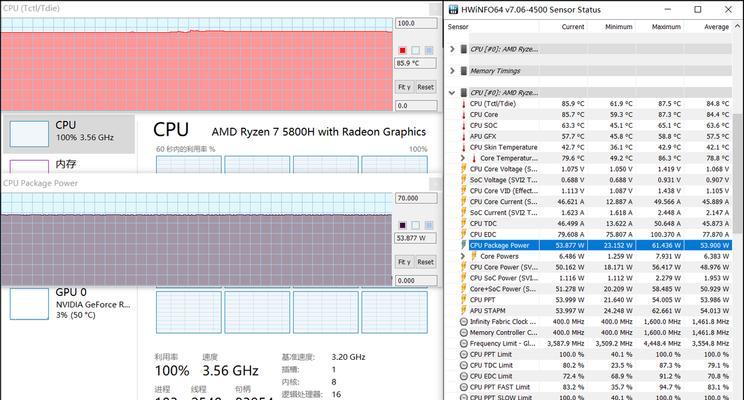Click thermometer icon beside CPU SOC row
The image size is (744, 400).
[464, 125]
